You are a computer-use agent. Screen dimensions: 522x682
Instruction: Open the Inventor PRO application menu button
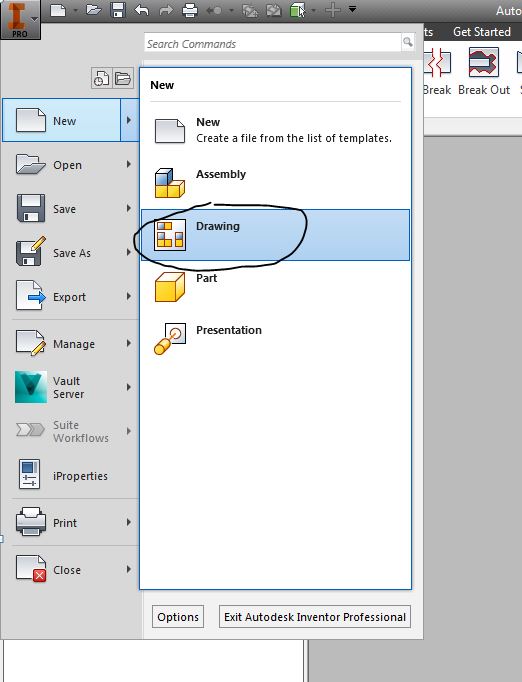click(20, 20)
